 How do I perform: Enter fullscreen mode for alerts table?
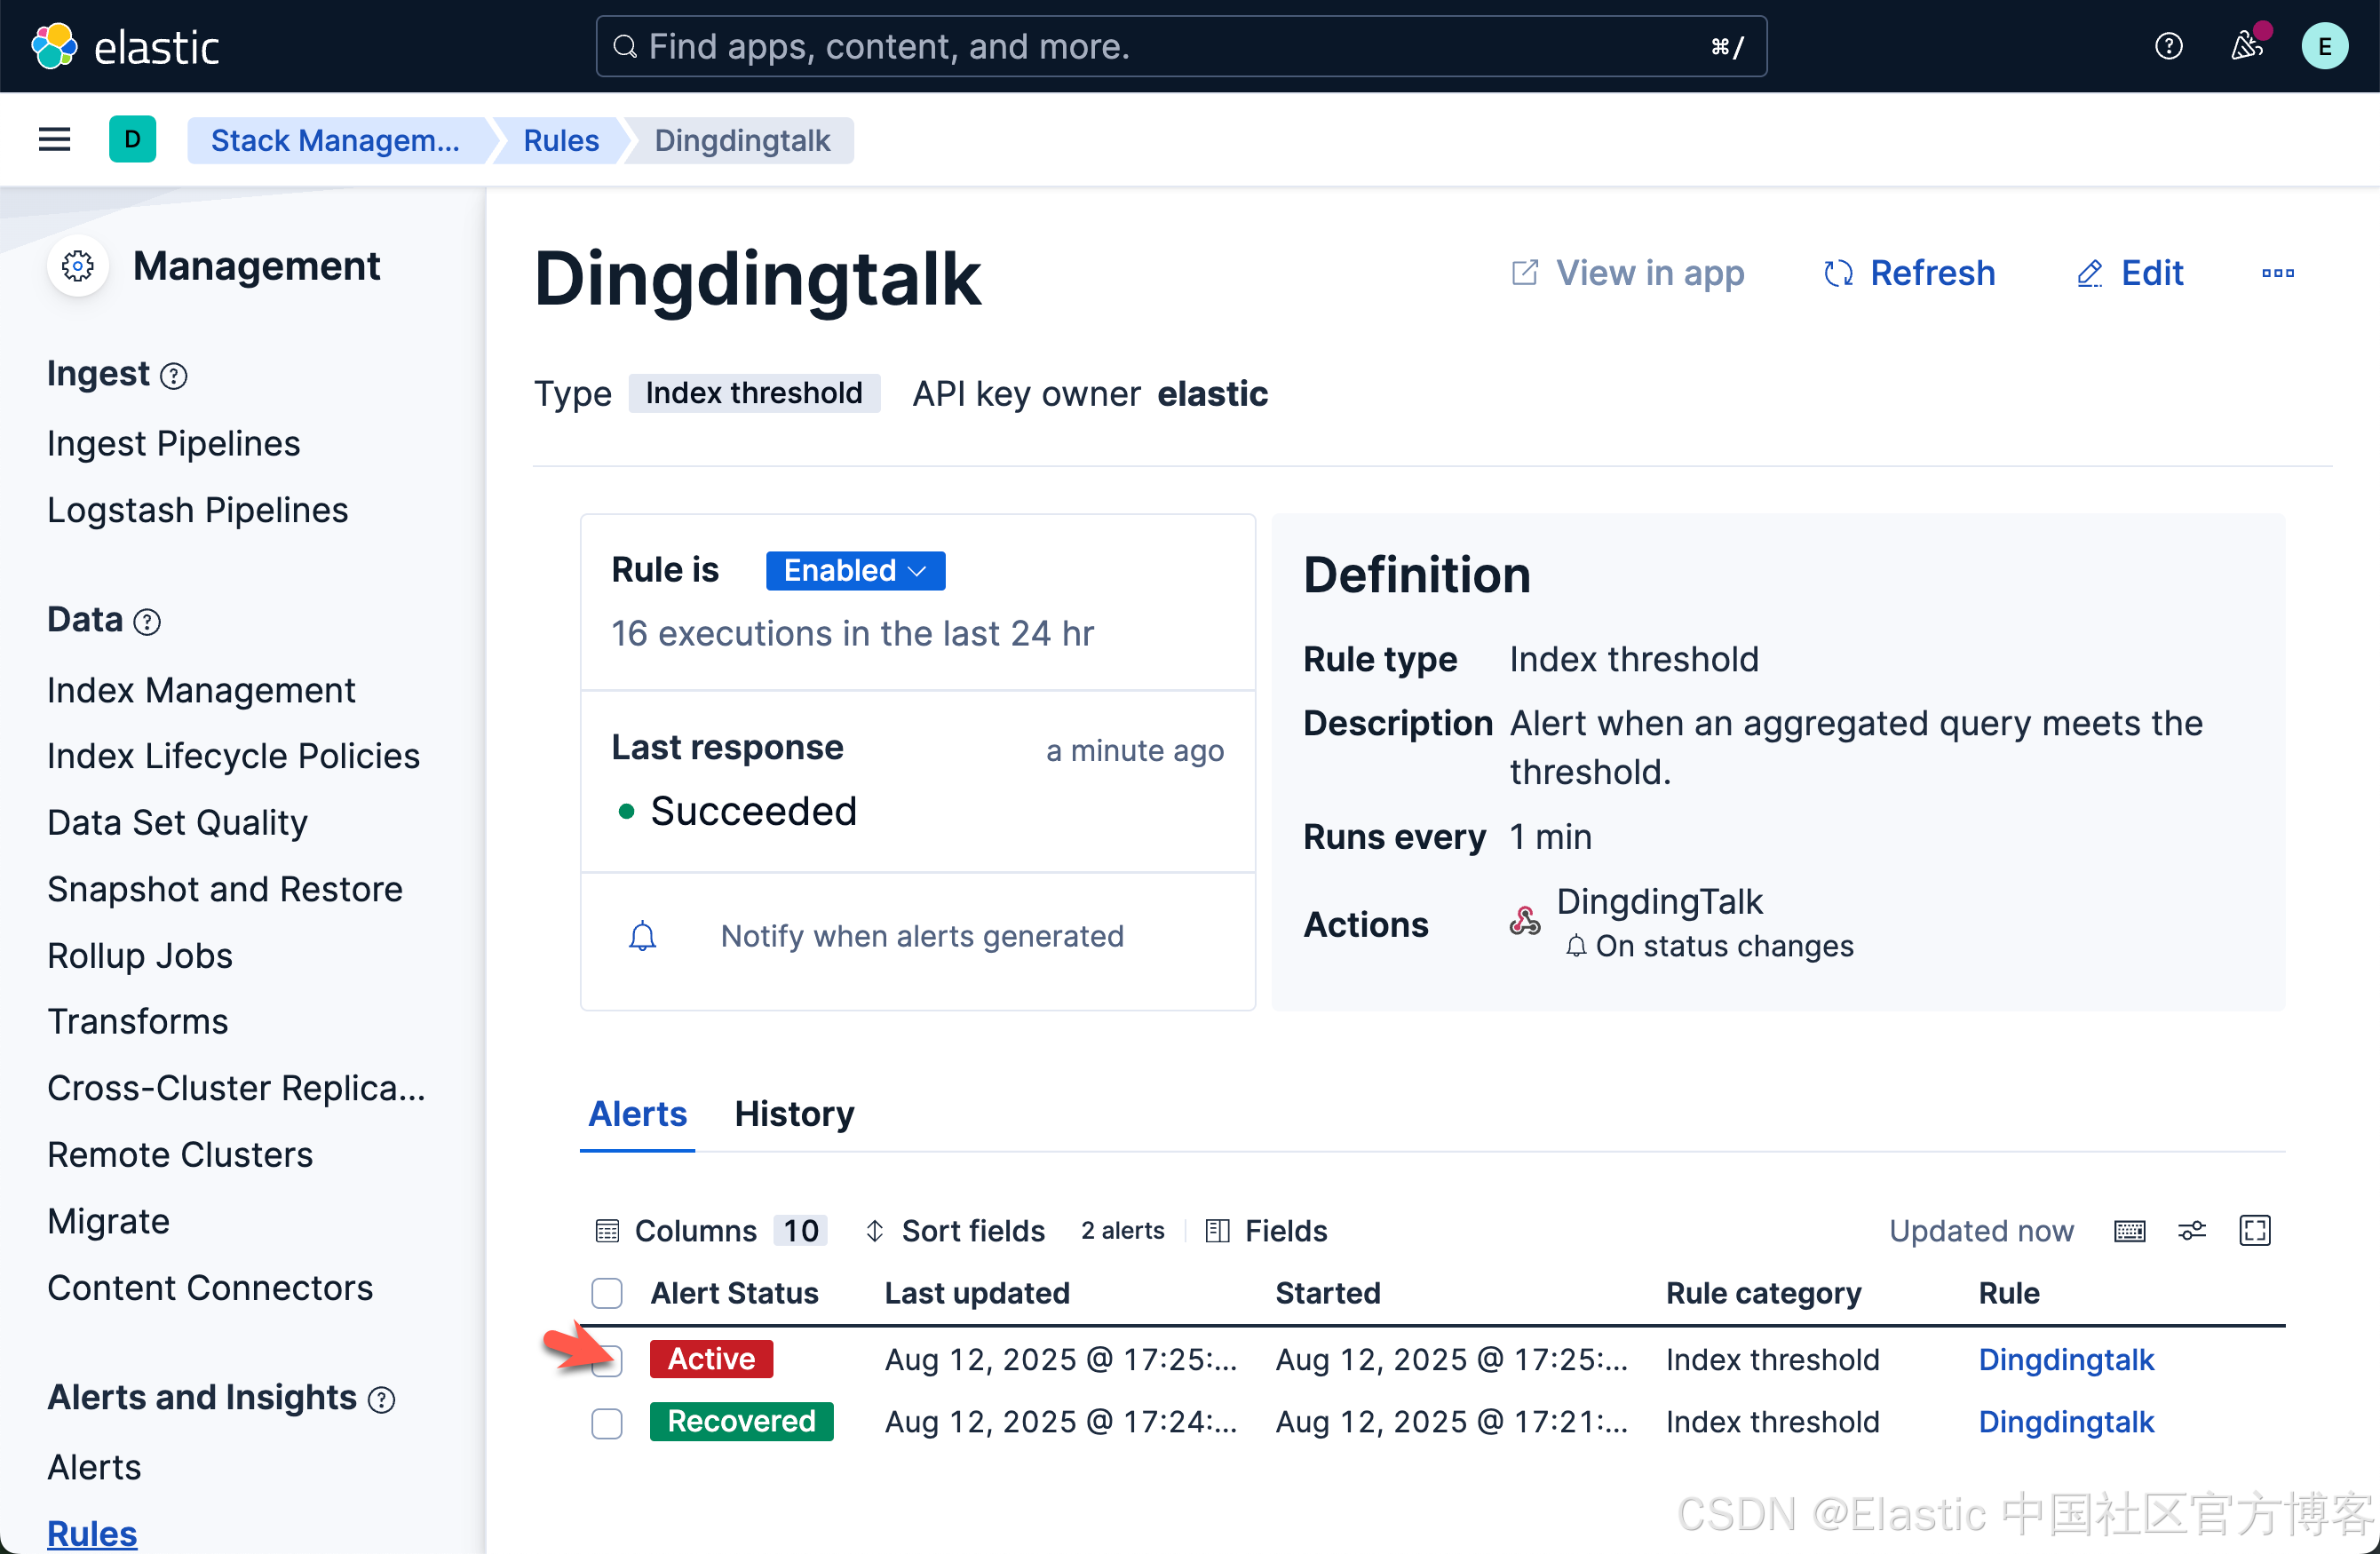coord(2254,1231)
